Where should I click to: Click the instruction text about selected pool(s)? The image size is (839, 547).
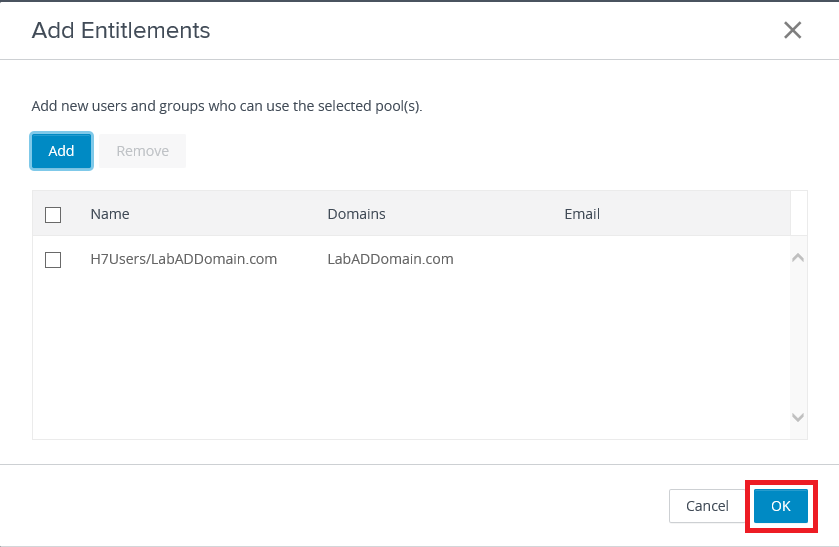pos(227,106)
